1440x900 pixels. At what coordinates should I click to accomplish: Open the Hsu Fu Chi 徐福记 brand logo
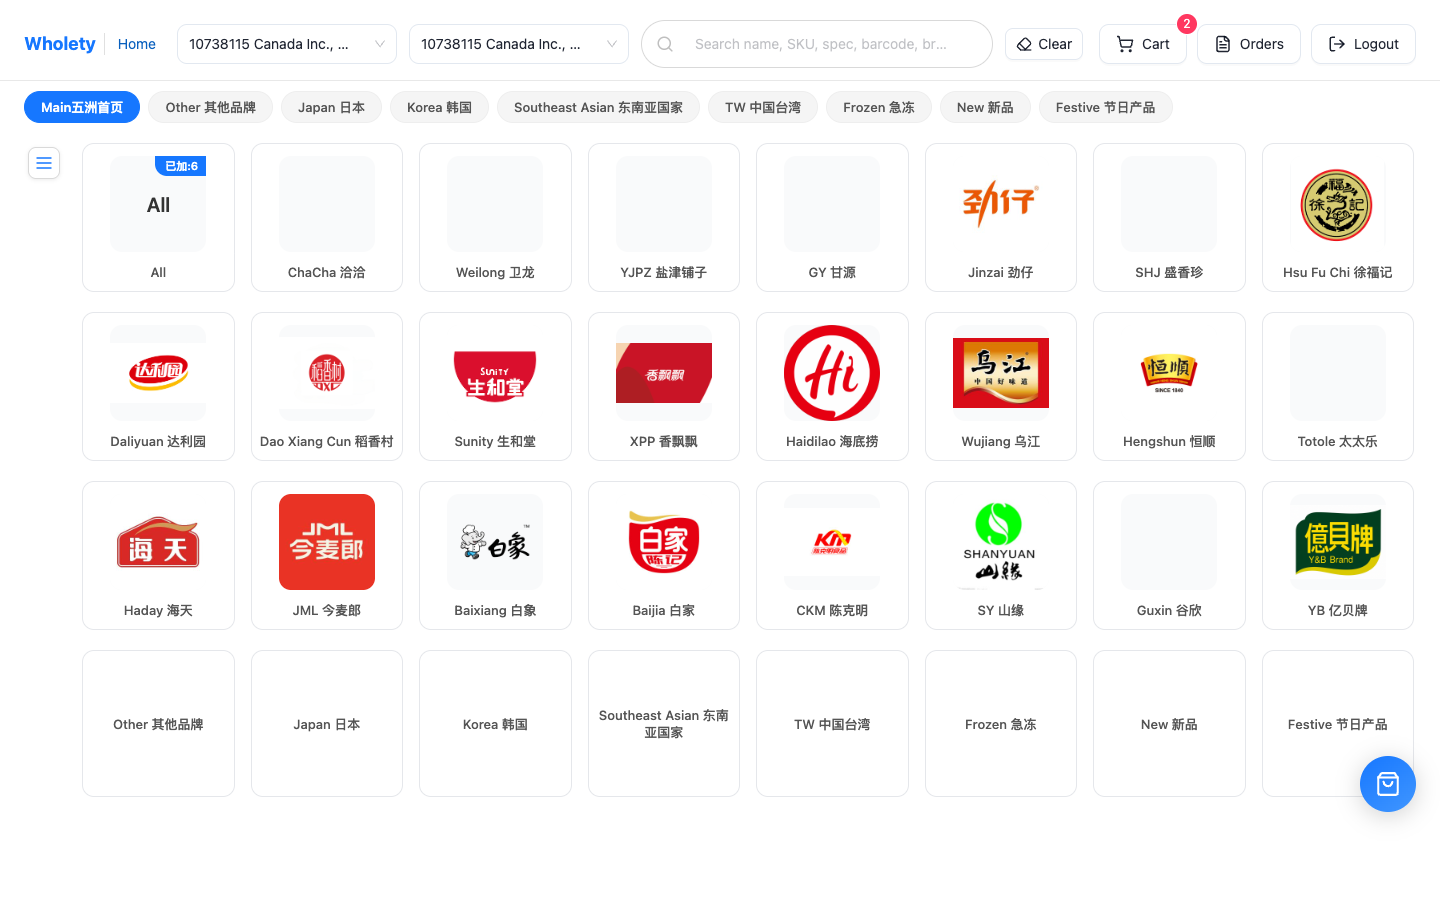pyautogui.click(x=1337, y=204)
